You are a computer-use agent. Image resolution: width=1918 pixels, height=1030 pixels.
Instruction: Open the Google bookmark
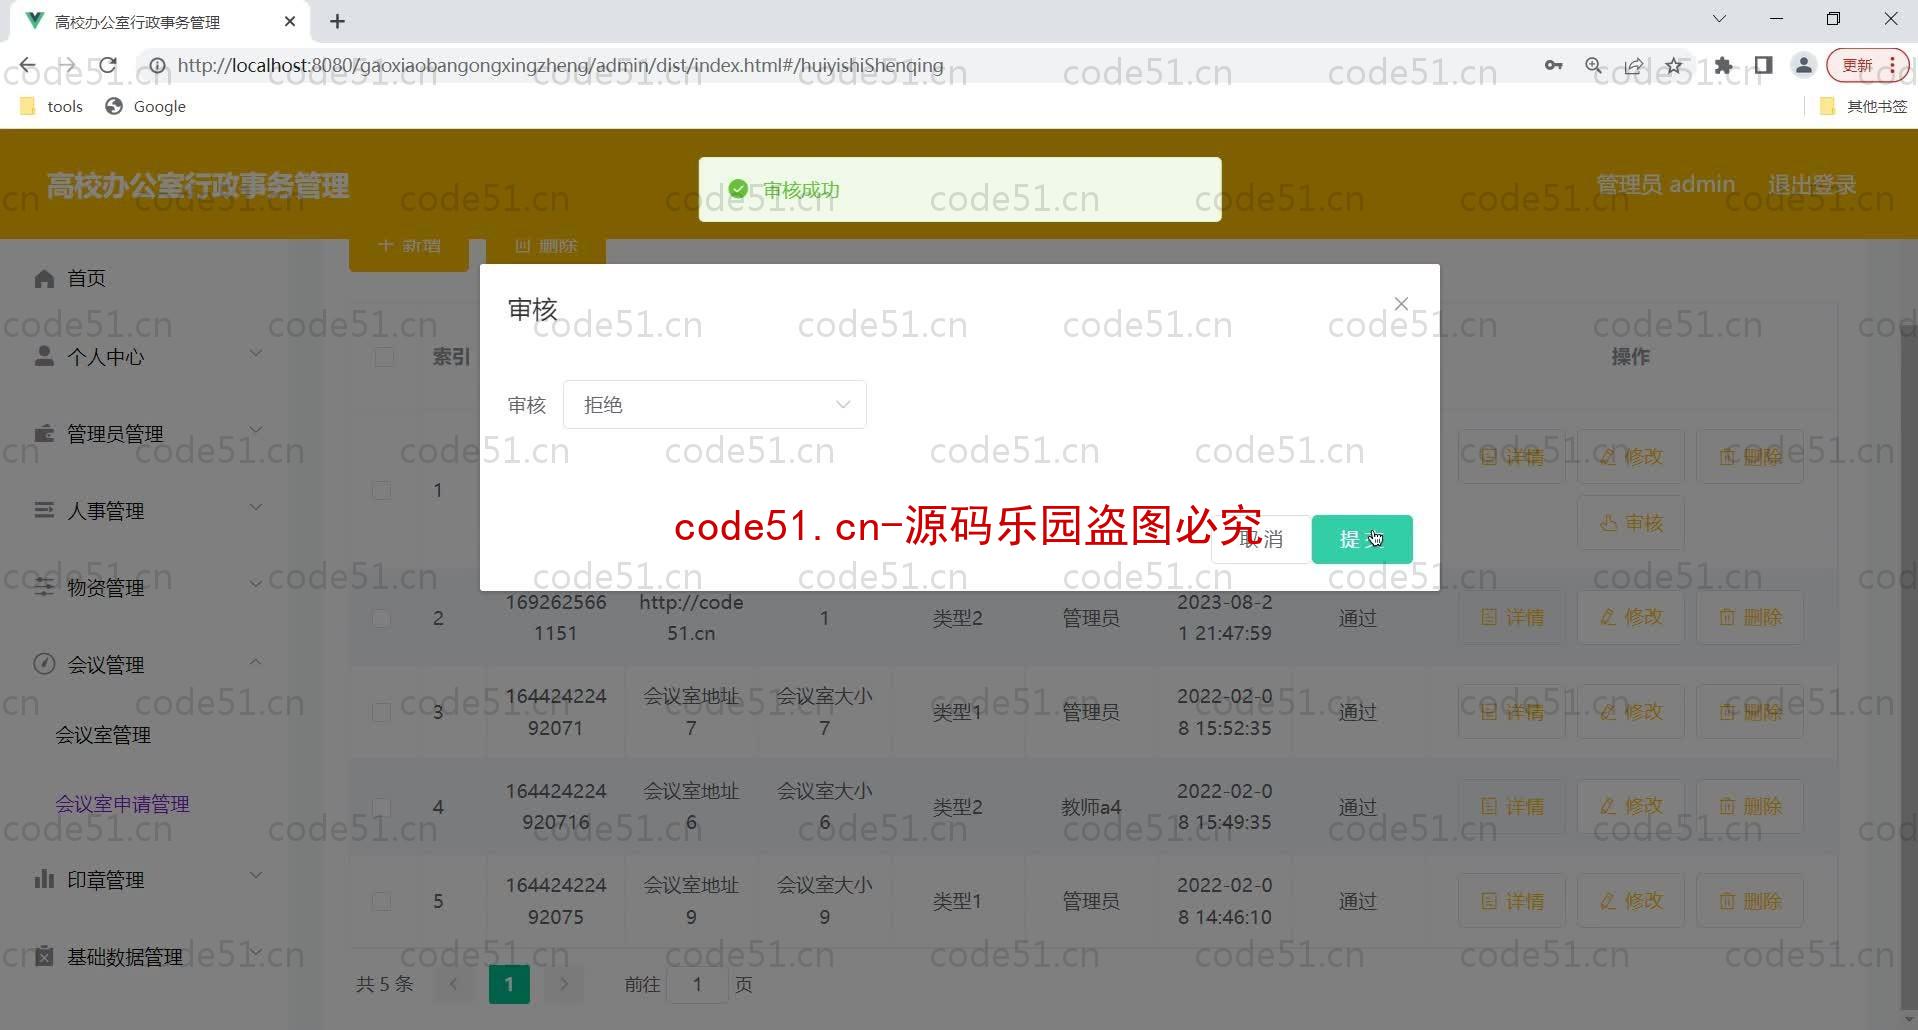[x=146, y=106]
